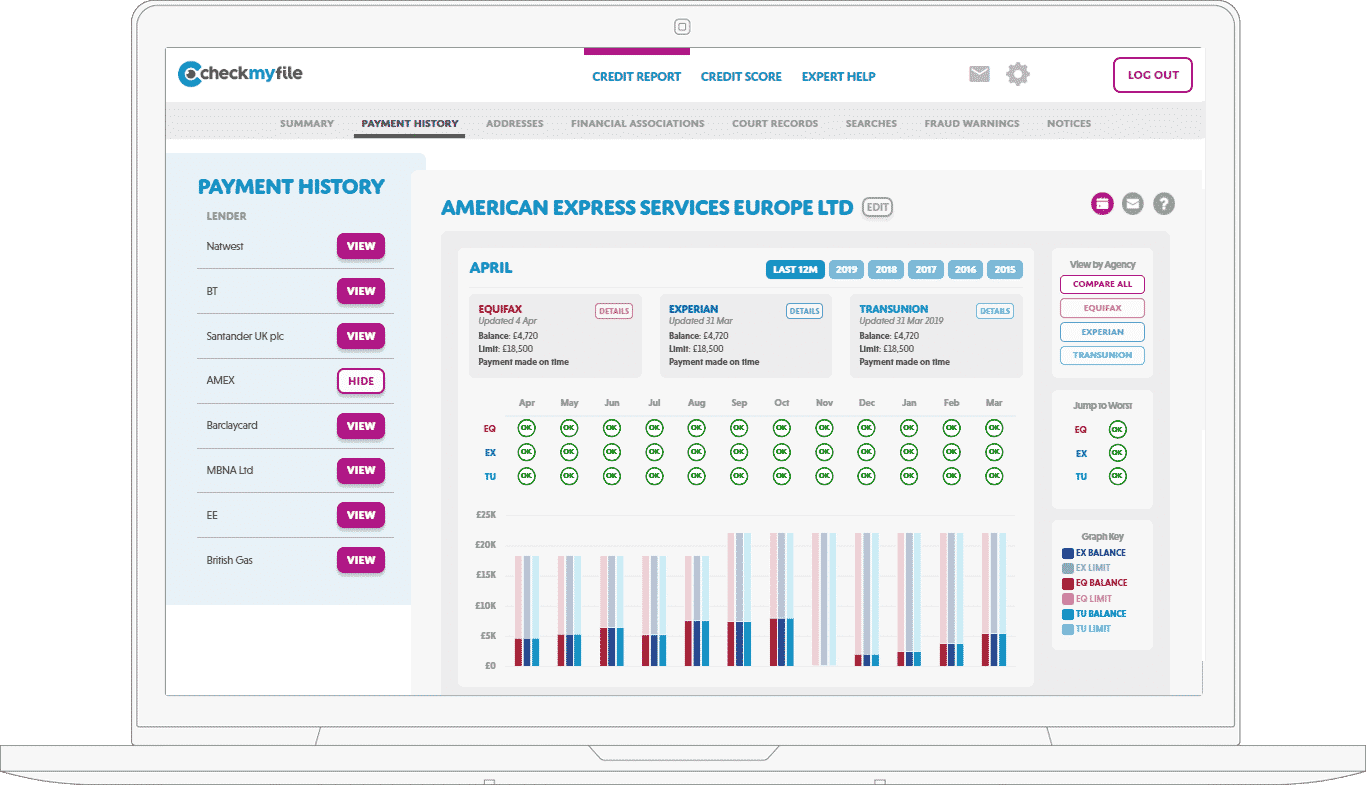This screenshot has height=785, width=1366.
Task: Switch to the Summary tab
Action: click(x=307, y=124)
